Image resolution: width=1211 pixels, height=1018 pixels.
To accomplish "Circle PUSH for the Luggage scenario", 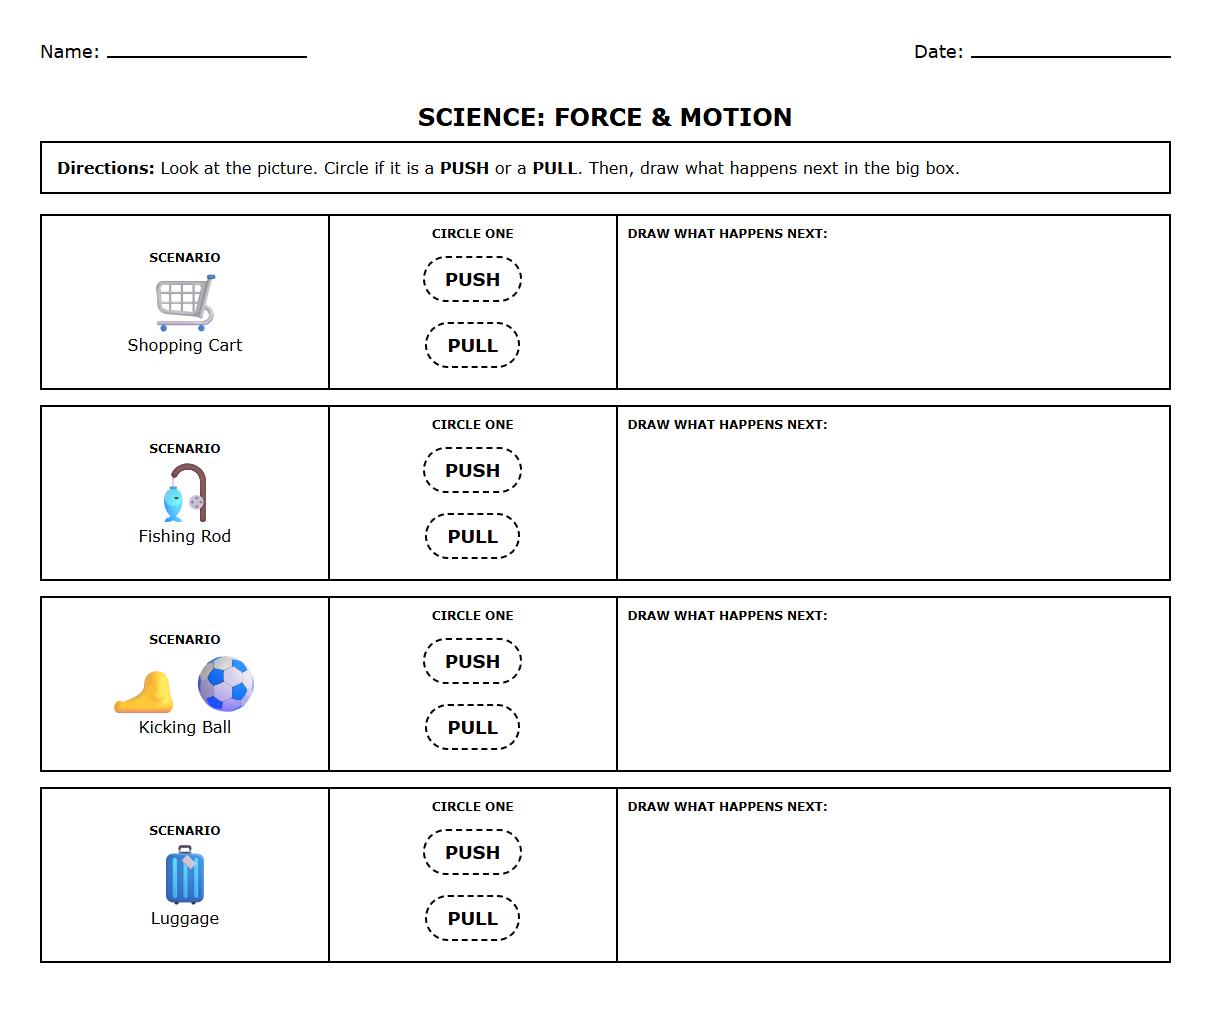I will tap(472, 852).
